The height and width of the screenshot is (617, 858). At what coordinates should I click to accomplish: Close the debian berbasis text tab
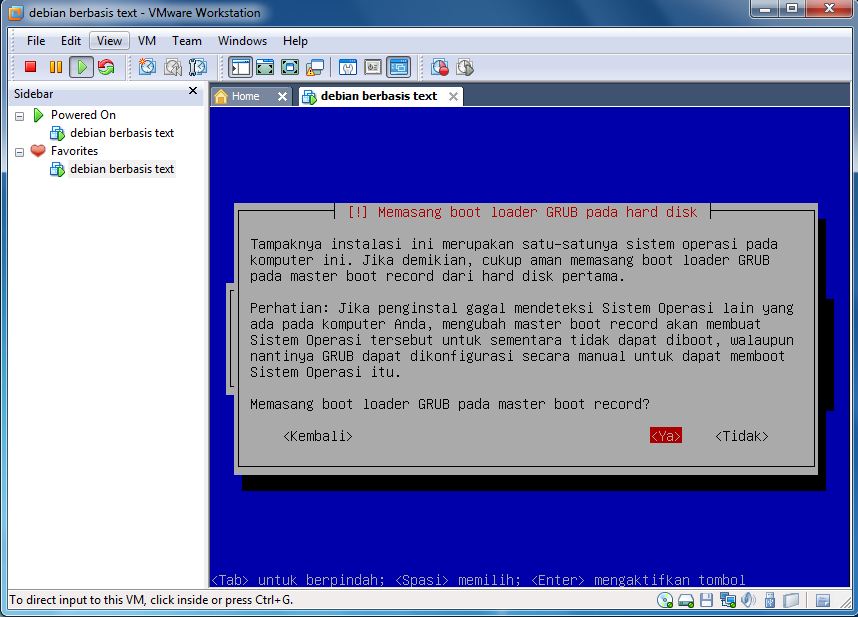pos(453,97)
